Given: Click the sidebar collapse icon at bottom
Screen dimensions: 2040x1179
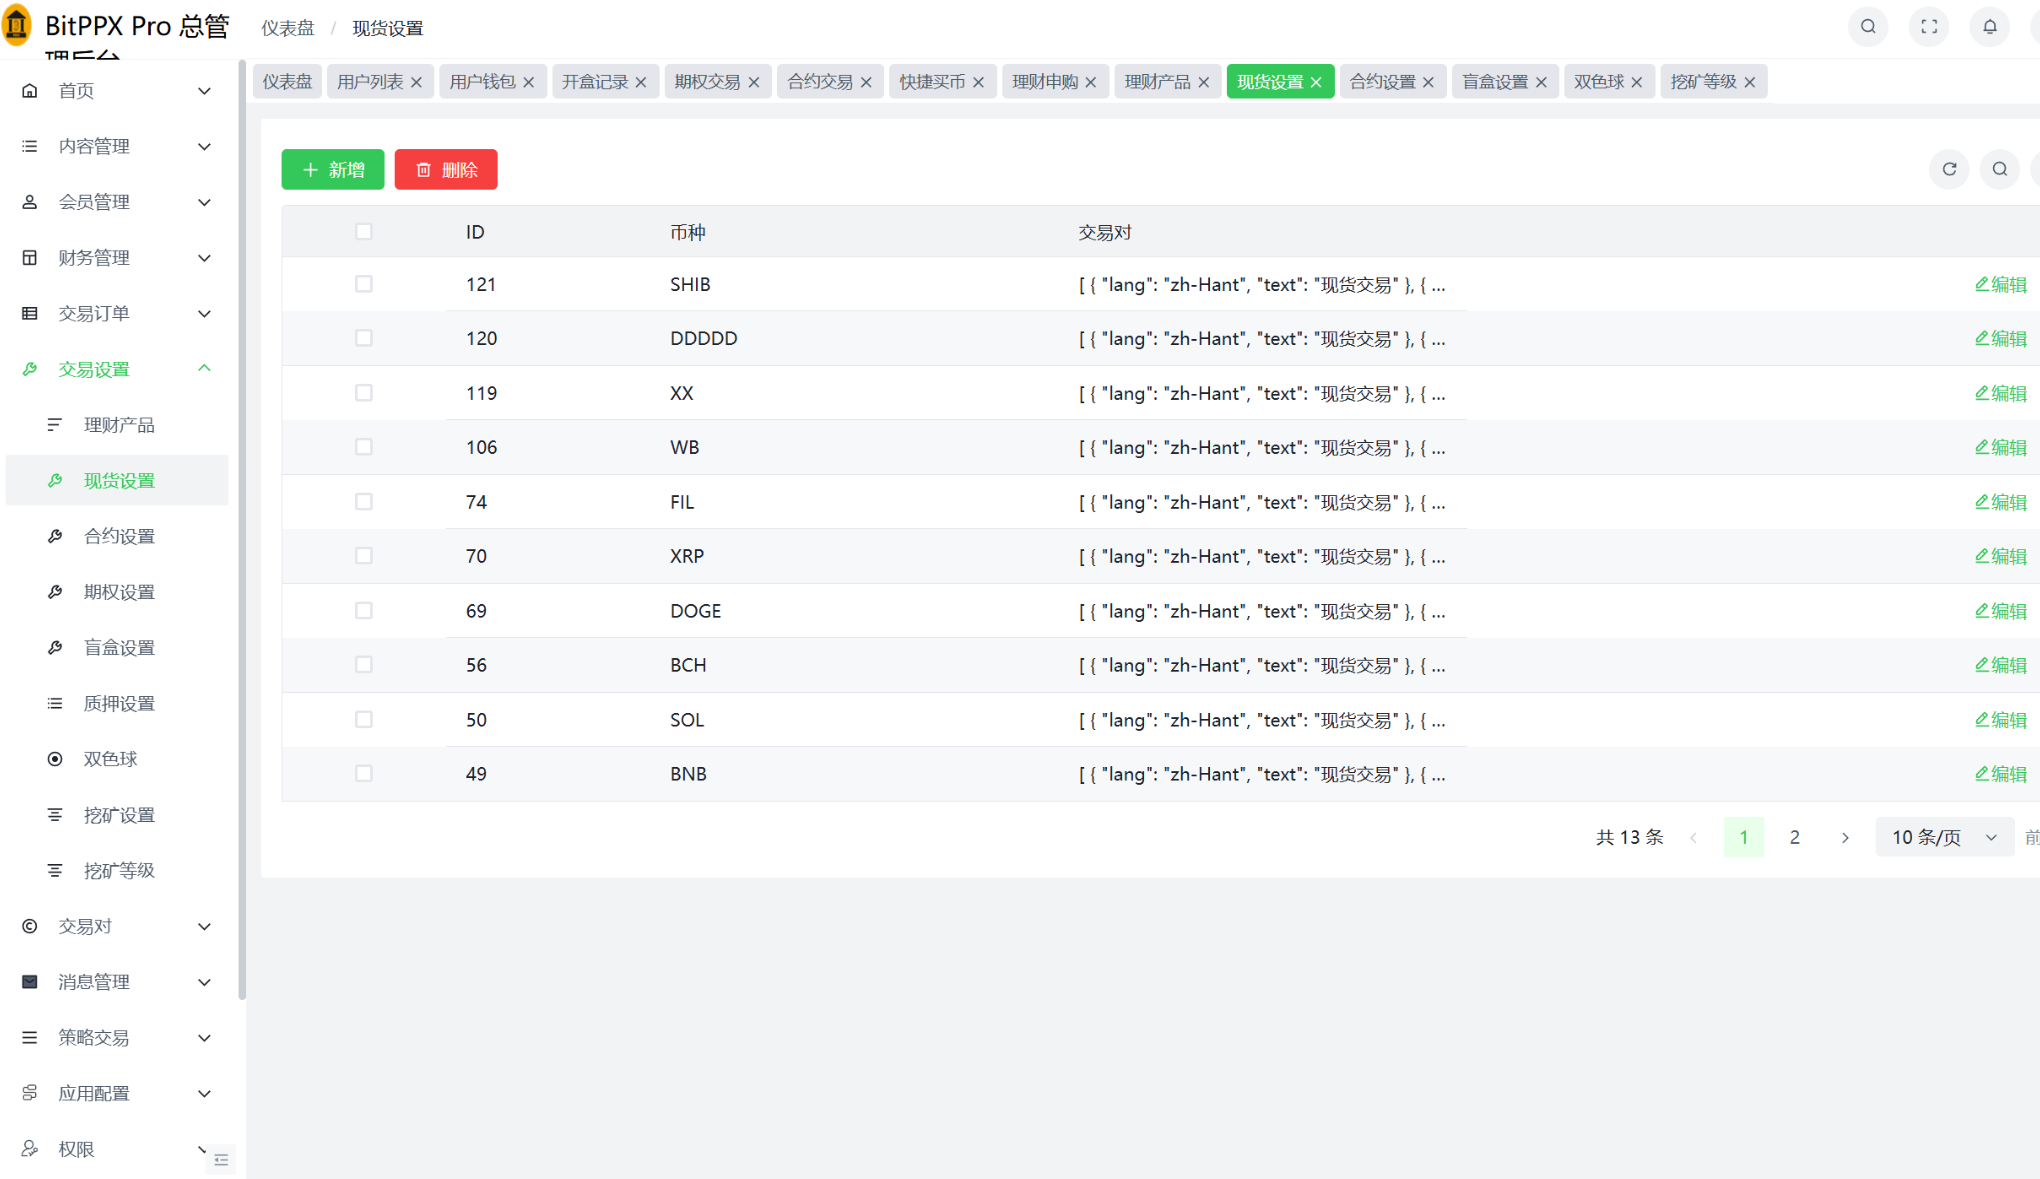Looking at the screenshot, I should (222, 1160).
